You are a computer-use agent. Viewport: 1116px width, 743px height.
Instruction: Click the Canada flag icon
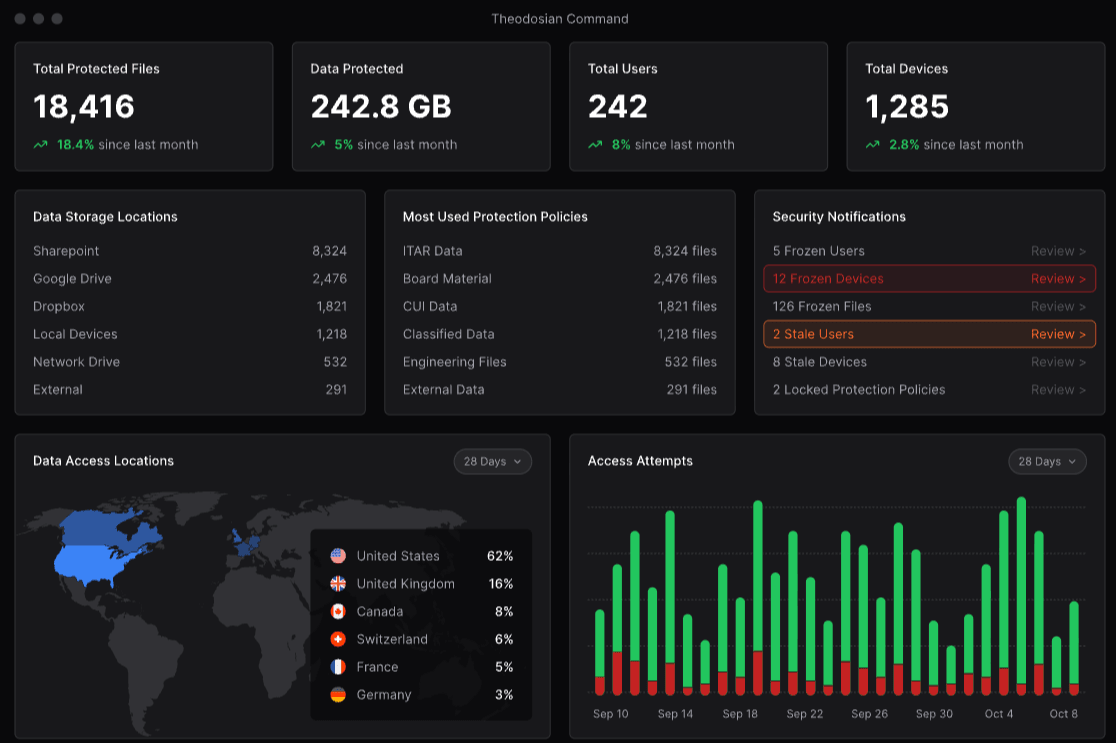(x=337, y=611)
